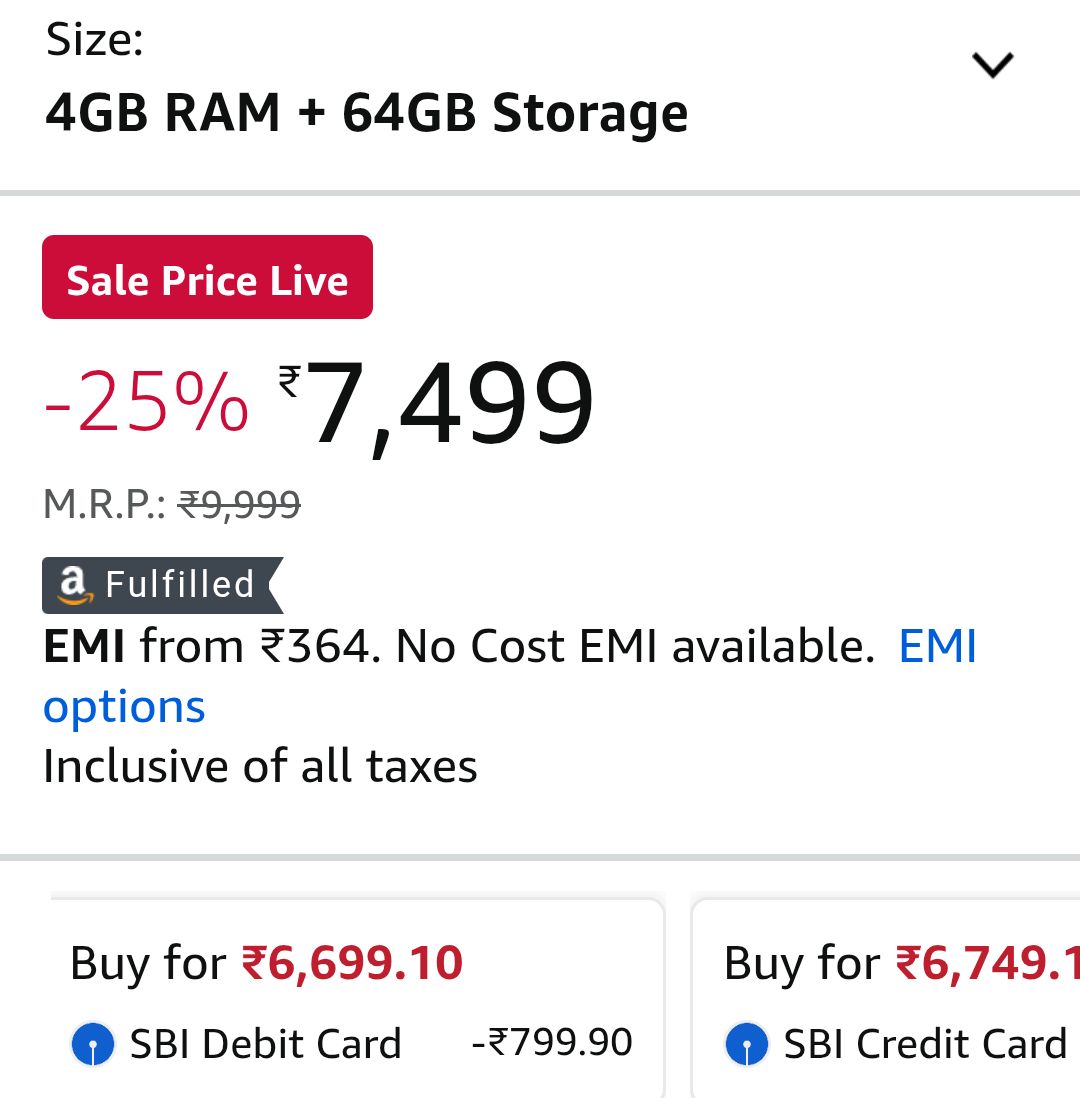Click the Amazon smile logo in badge
The height and width of the screenshot is (1098, 1080).
(x=73, y=585)
